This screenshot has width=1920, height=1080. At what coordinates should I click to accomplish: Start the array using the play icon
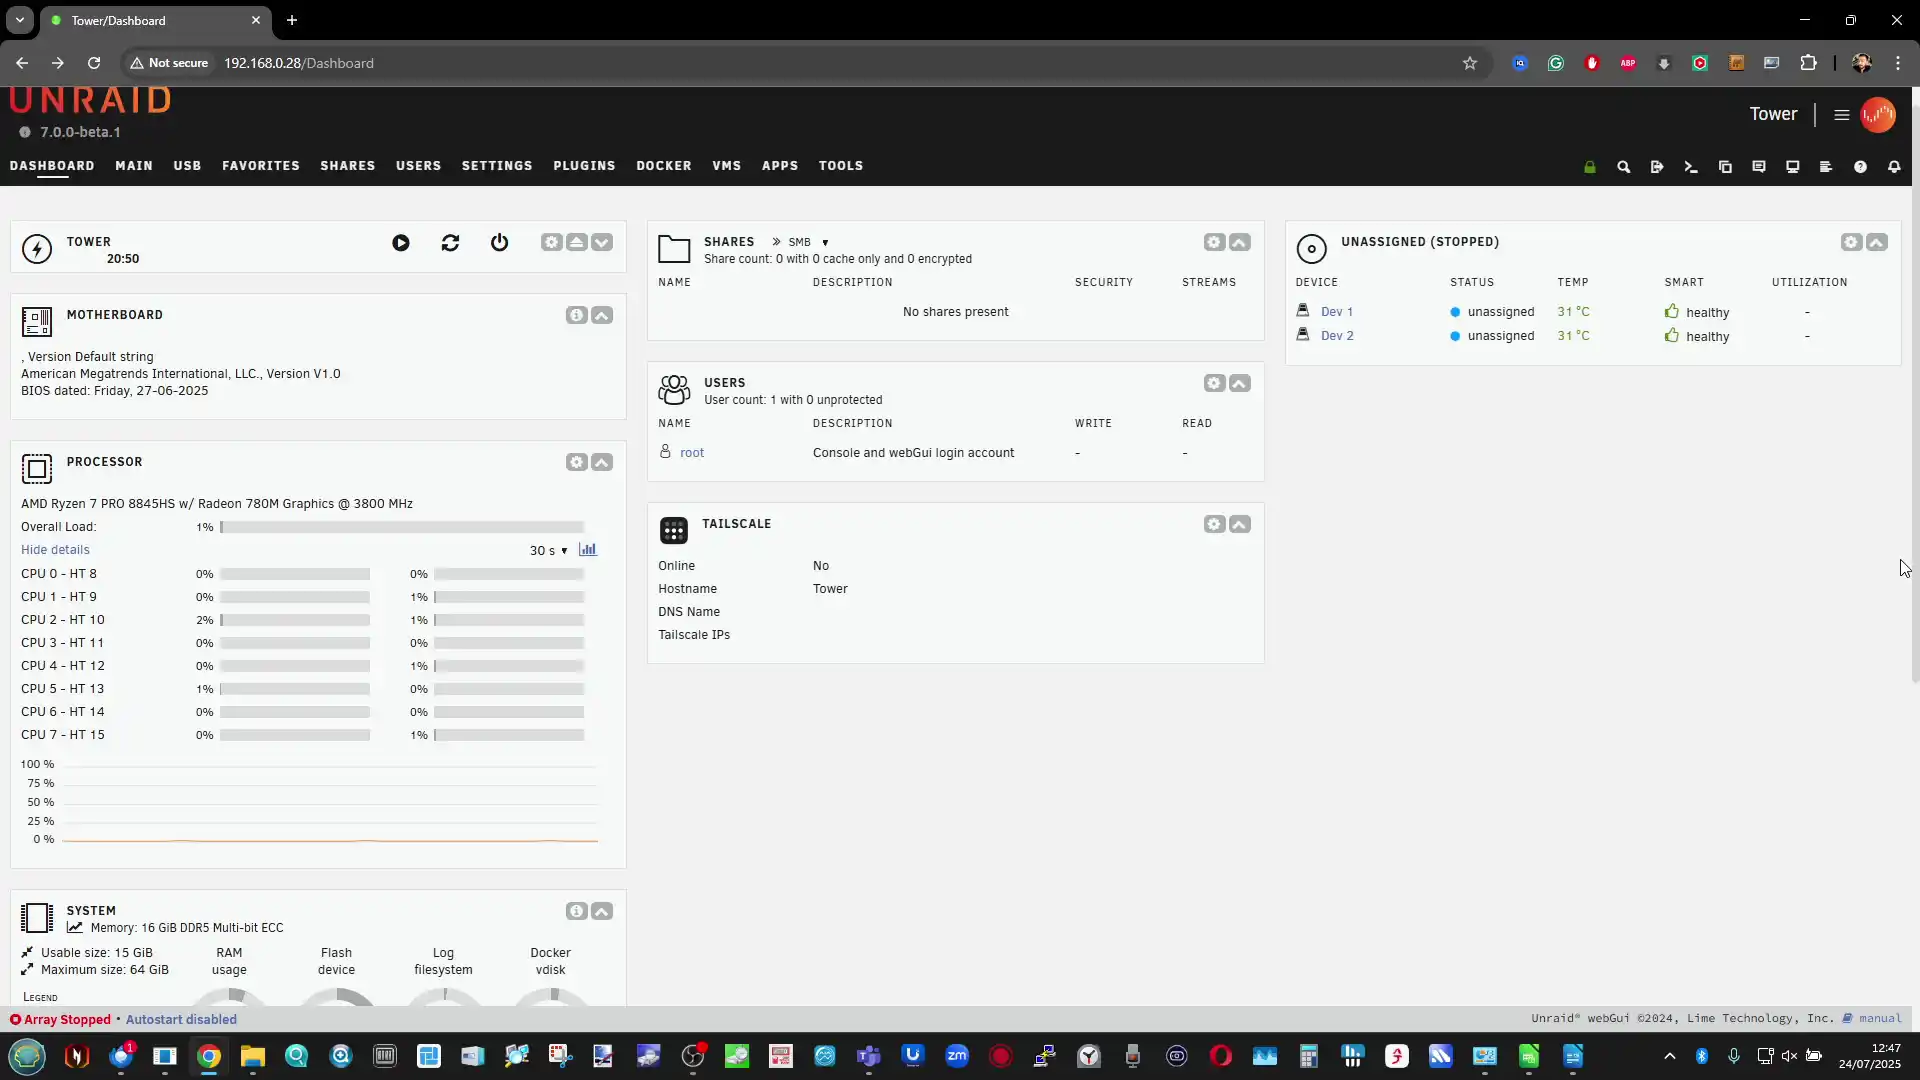tap(401, 243)
